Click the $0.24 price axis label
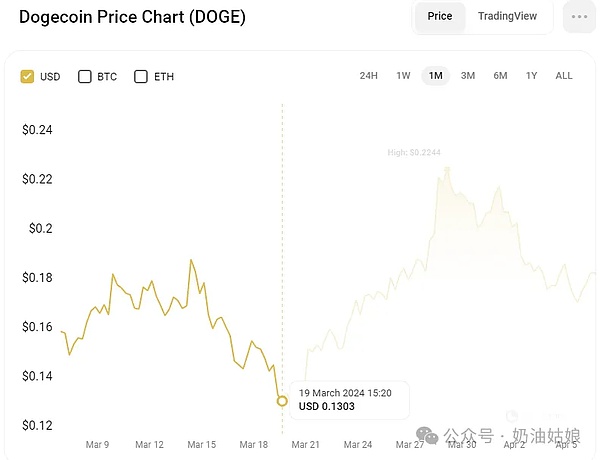Image resolution: width=600 pixels, height=460 pixels. (x=37, y=130)
